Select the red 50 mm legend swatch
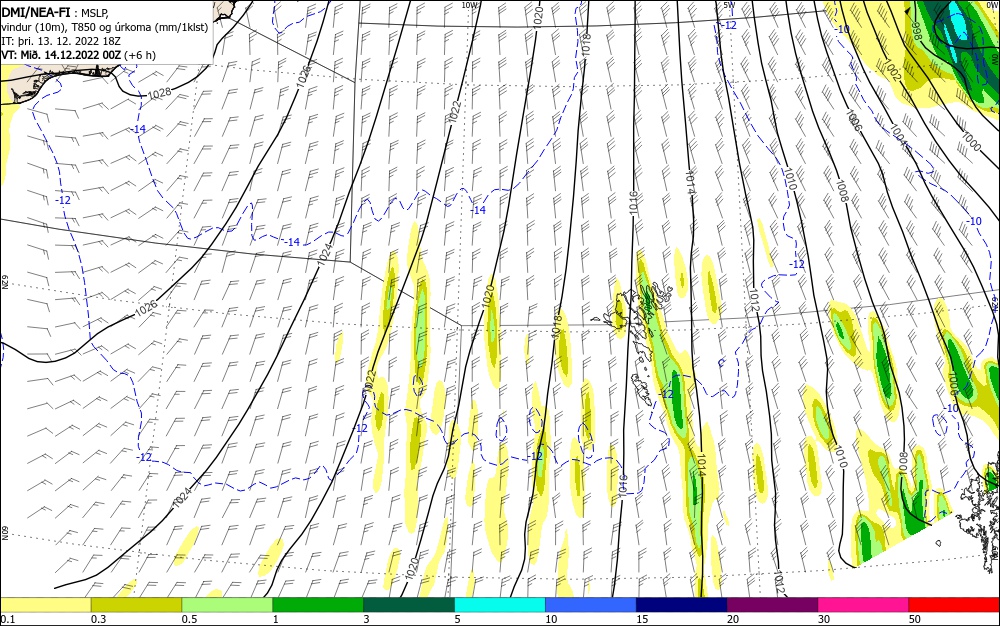Viewport: 1000px width, 626px height. (954, 605)
